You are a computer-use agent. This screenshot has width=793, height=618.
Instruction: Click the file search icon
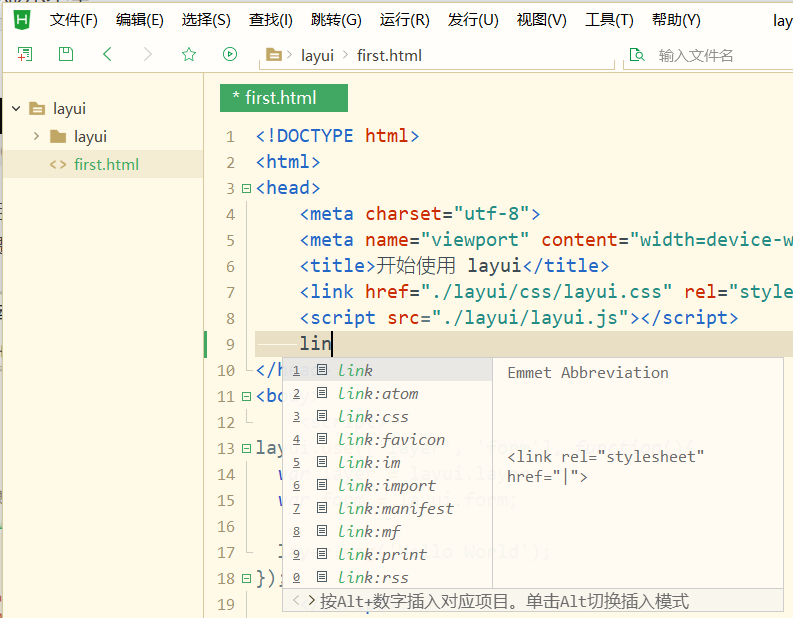[637, 55]
